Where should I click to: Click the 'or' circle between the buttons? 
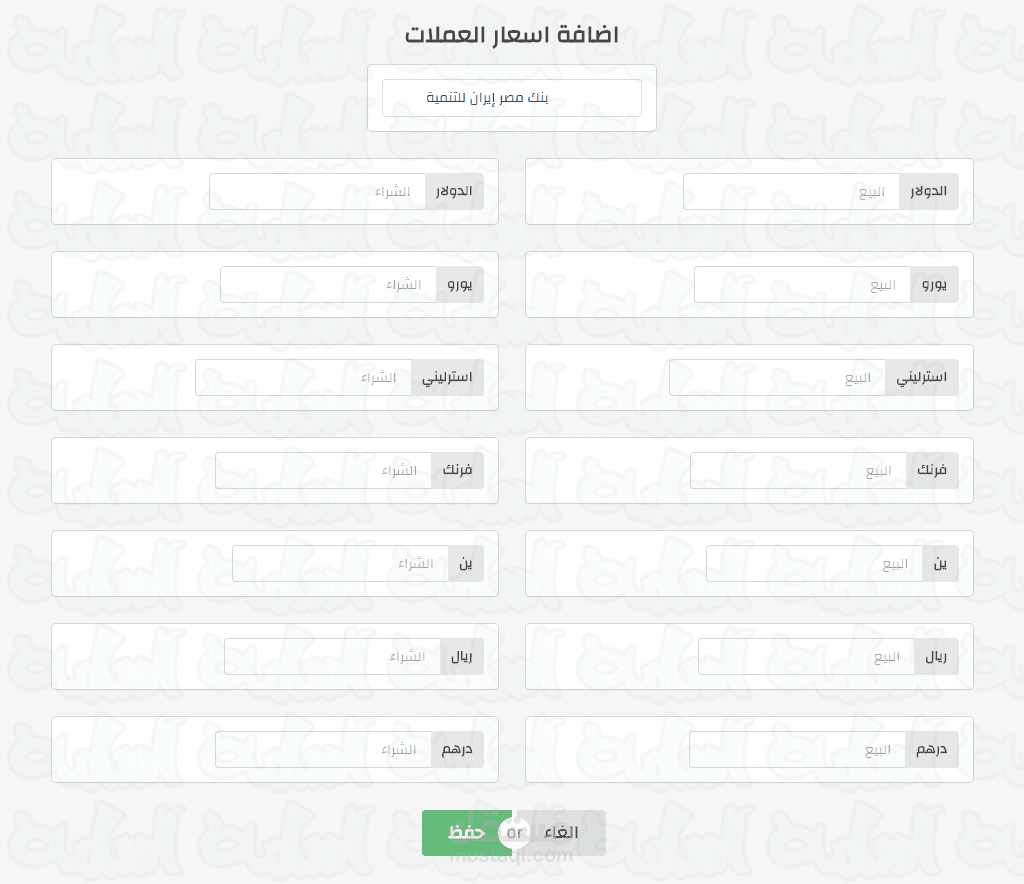click(514, 832)
